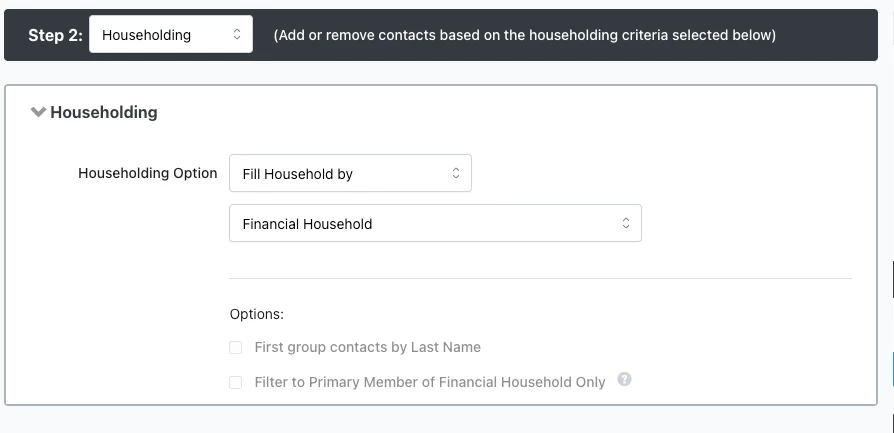Viewport: 894px width, 433px height.
Task: Click the "First group contacts by Last Name" label text
Action: 367,347
